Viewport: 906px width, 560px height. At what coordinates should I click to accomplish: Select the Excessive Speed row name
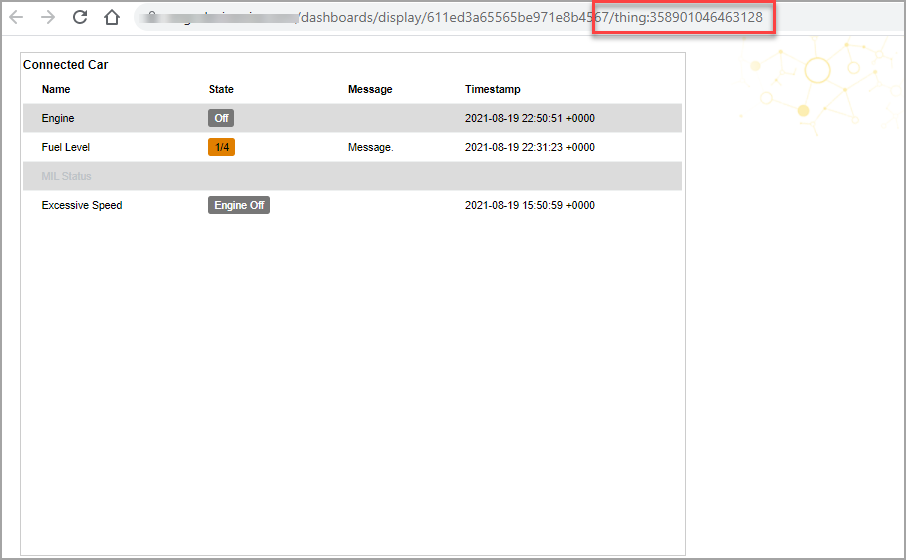(x=82, y=205)
